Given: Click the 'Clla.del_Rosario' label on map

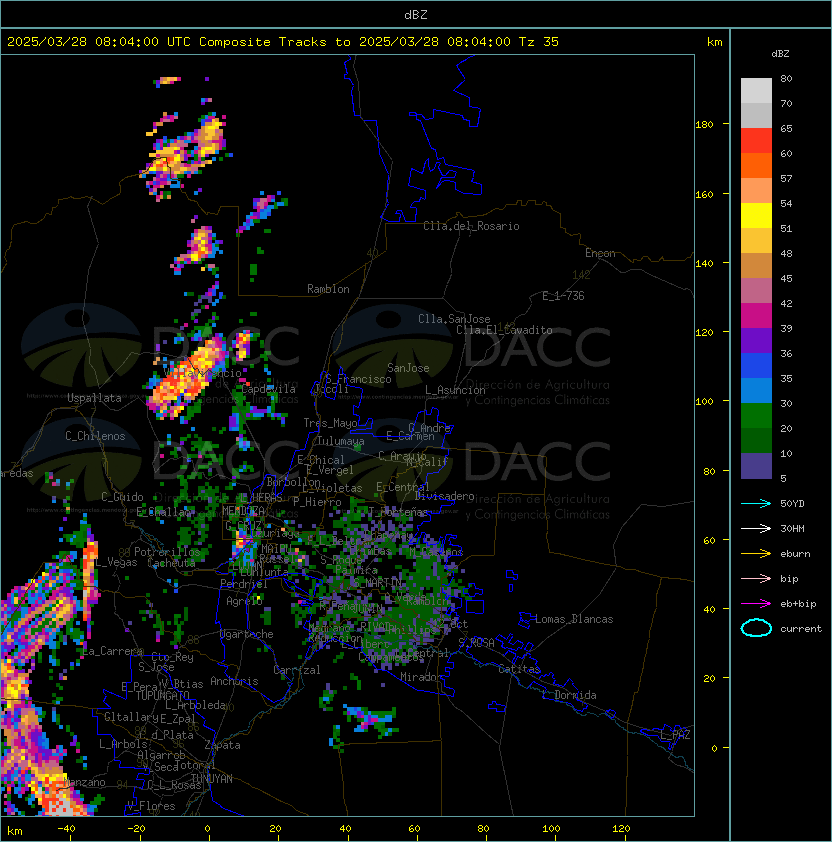Looking at the screenshot, I should [471, 226].
